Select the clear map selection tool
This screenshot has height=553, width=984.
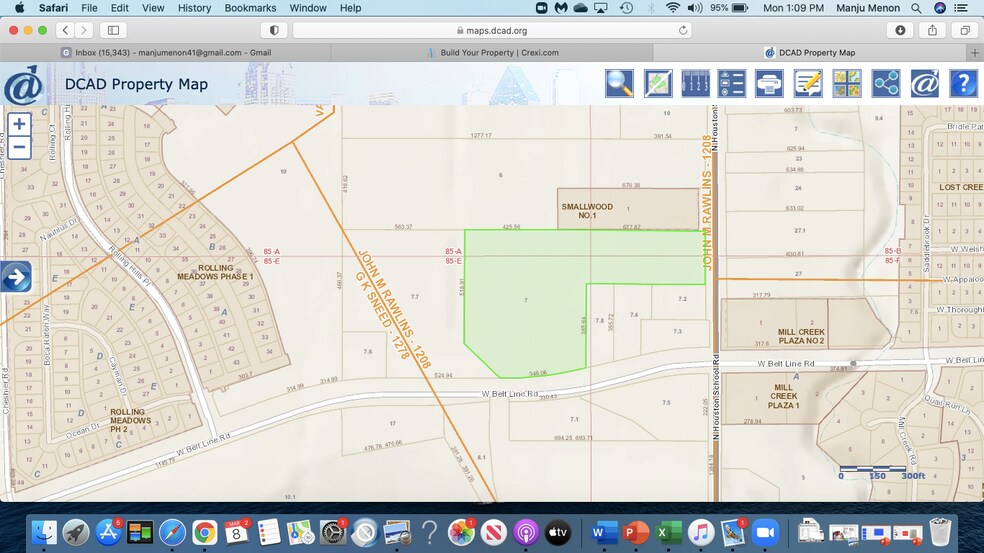click(658, 83)
